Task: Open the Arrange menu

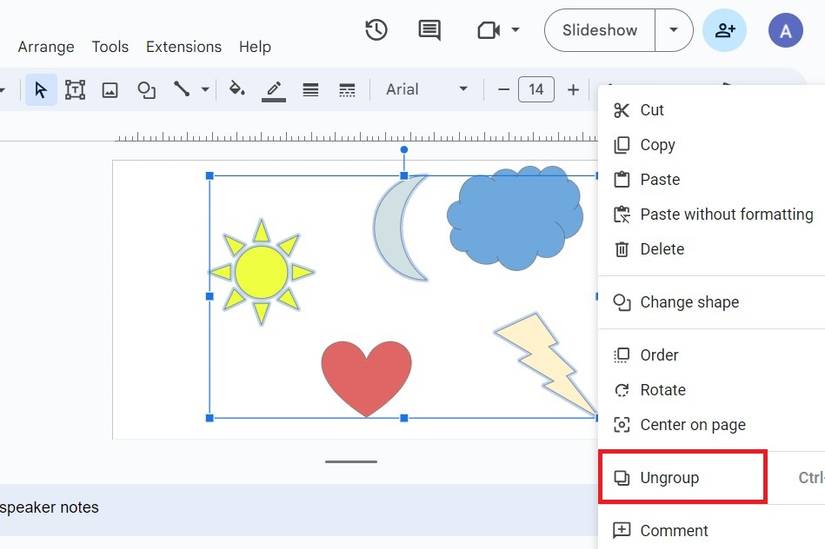Action: pyautogui.click(x=46, y=47)
